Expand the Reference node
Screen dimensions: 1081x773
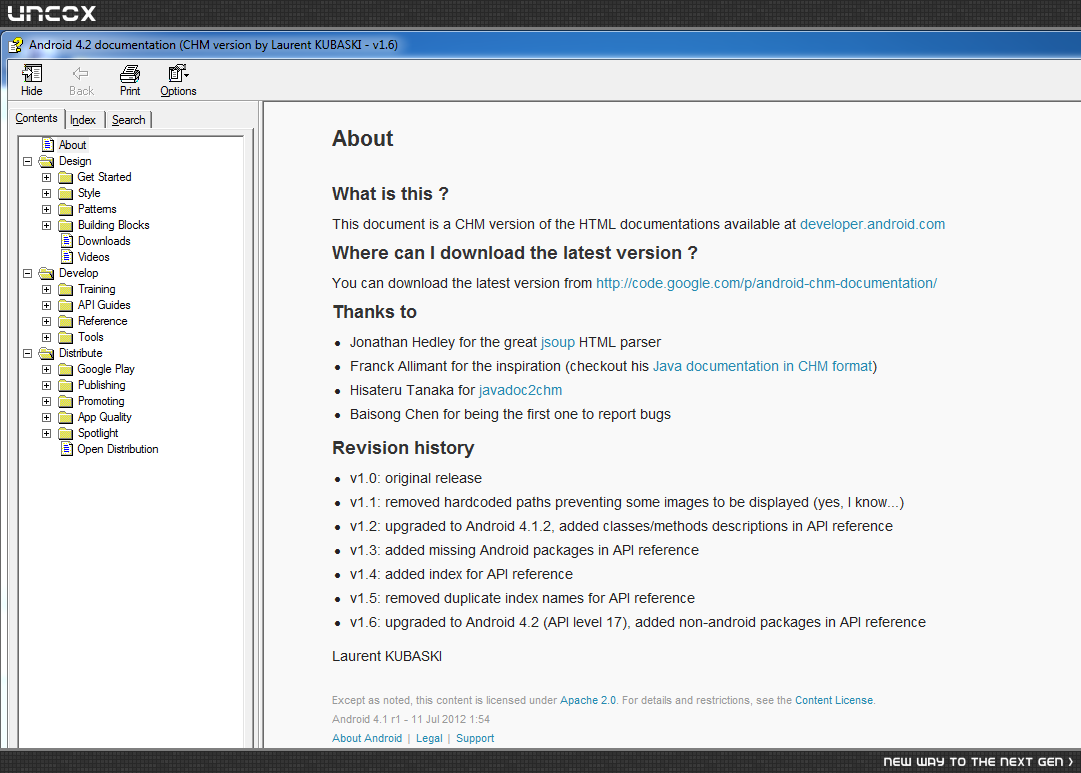(46, 321)
